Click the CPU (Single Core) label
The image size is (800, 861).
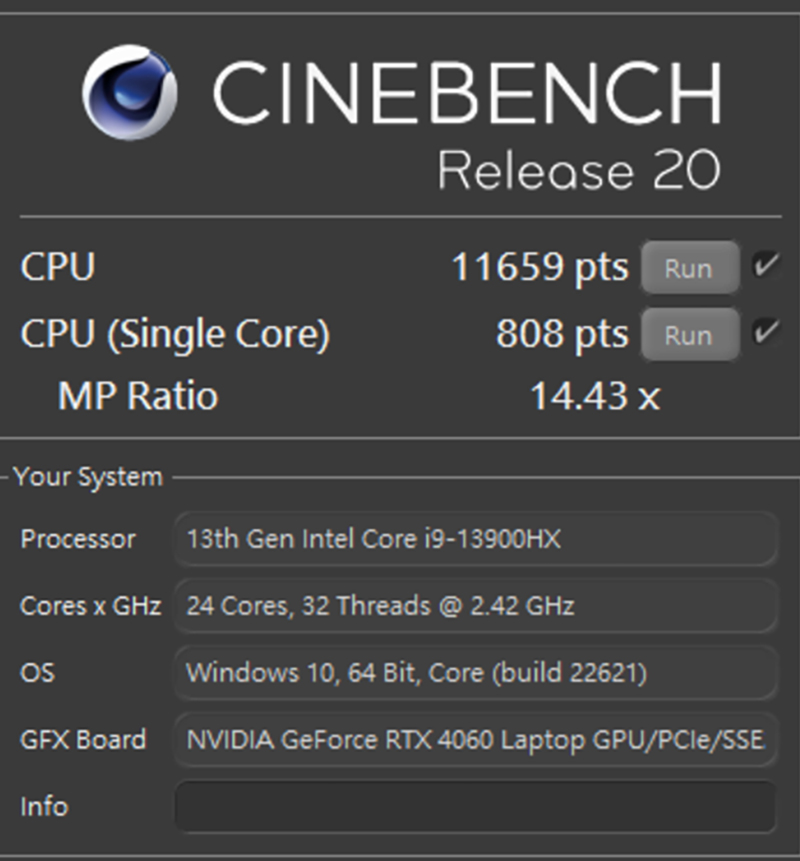pyautogui.click(x=175, y=334)
